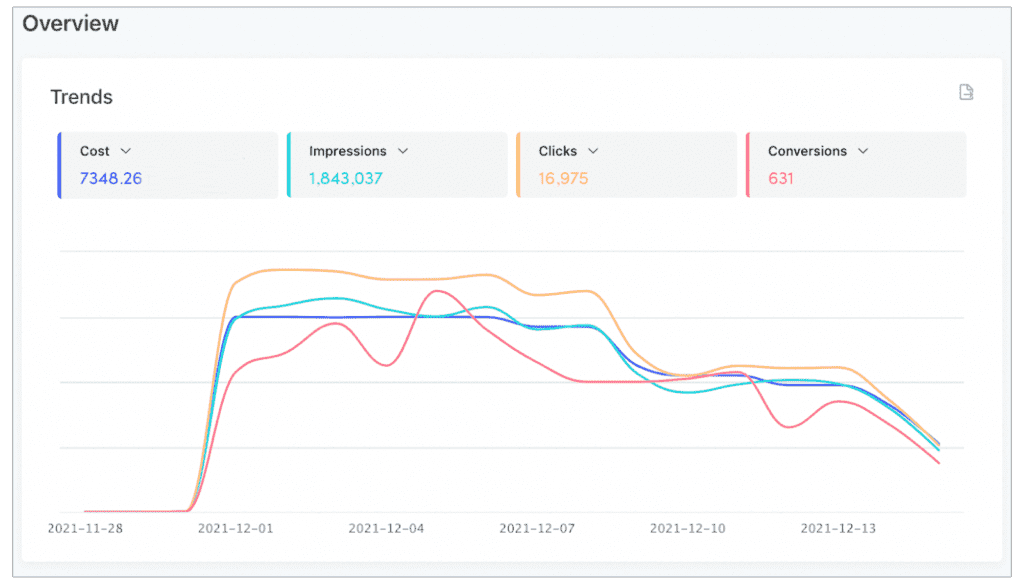
Task: Expand the Conversions metric selector
Action: pyautogui.click(x=864, y=151)
